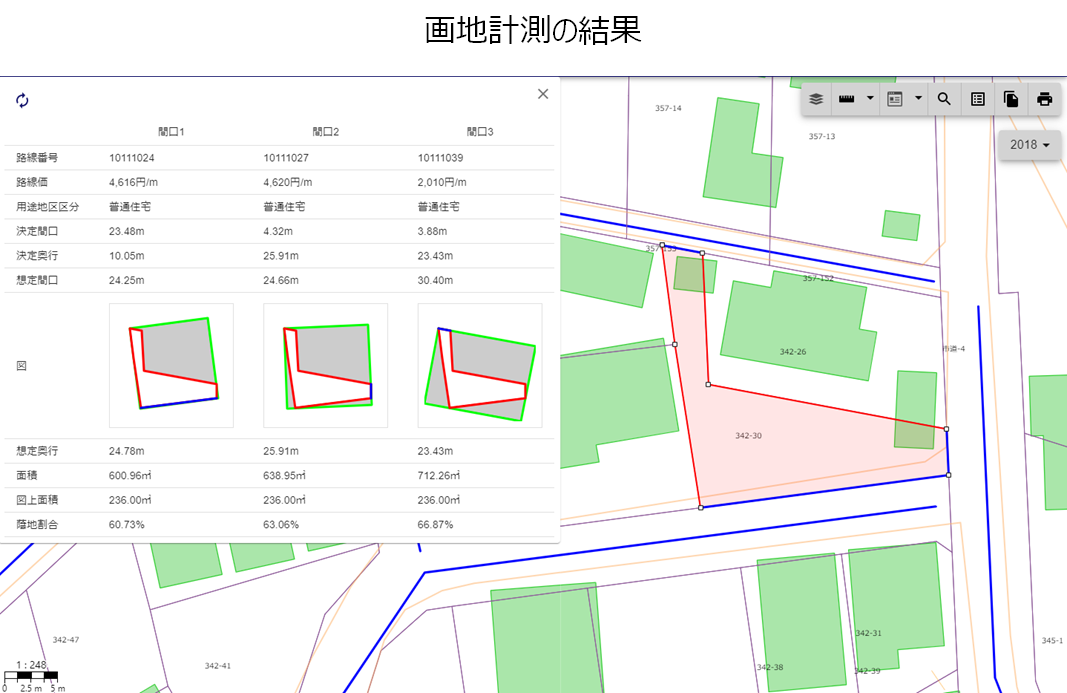Screen dimensions: 1067x693
Task: Expand the layout tool dropdown arrow
Action: click(x=918, y=99)
